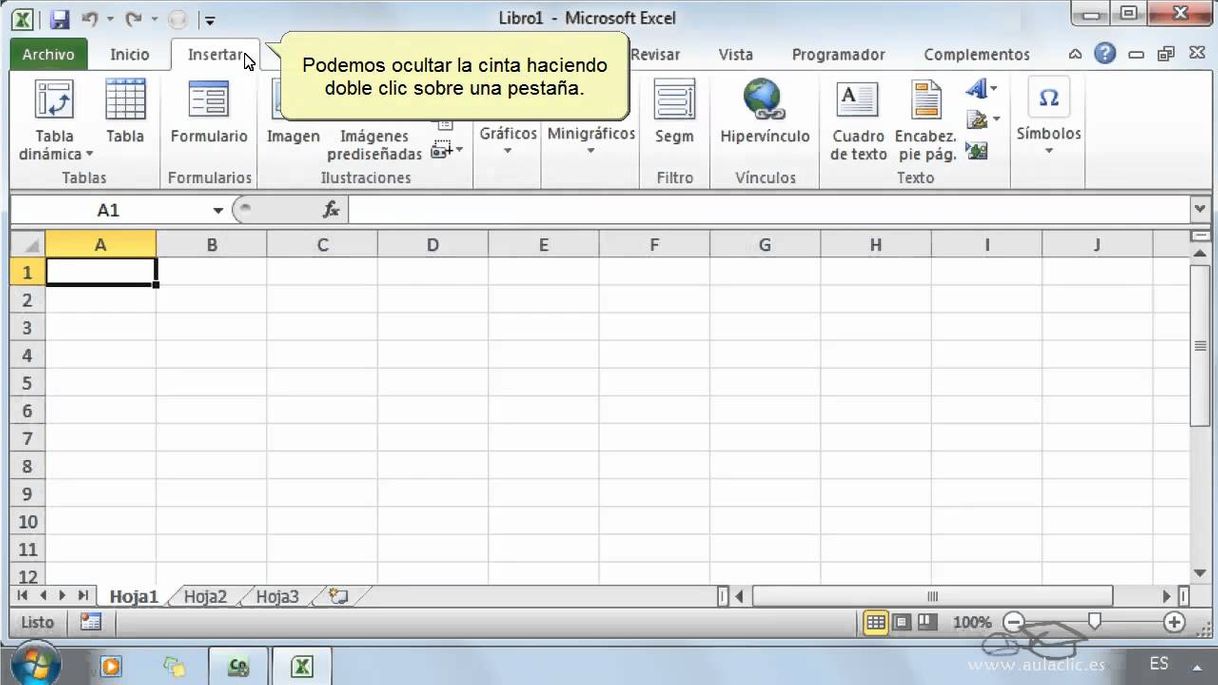1218x685 pixels.
Task: Toggle Normal view in status bar
Action: pos(874,621)
